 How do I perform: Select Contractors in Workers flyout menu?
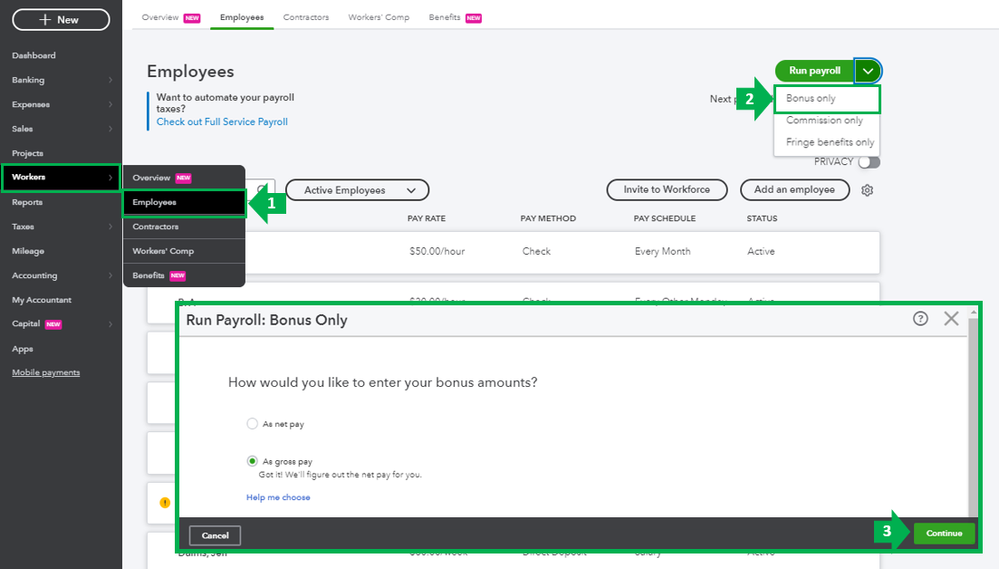tap(184, 227)
